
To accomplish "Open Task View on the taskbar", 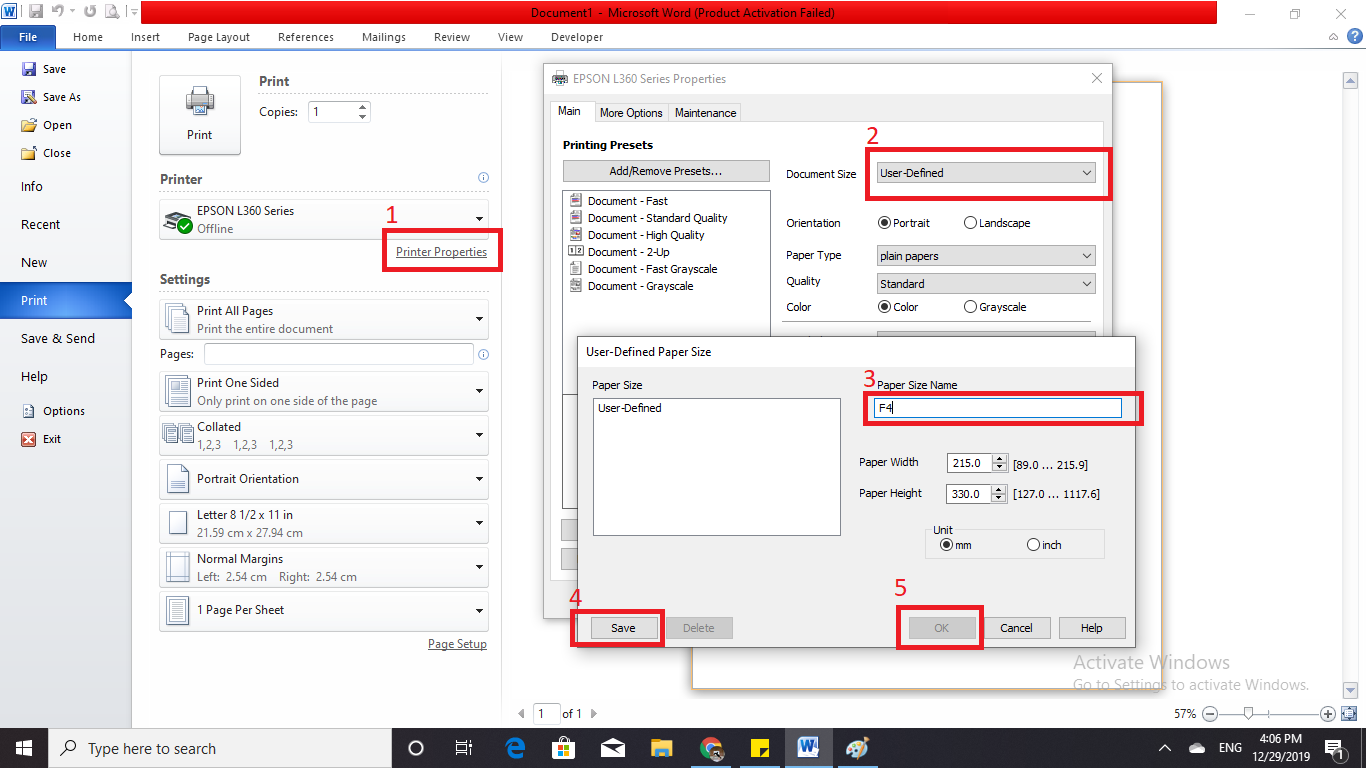I will (464, 748).
